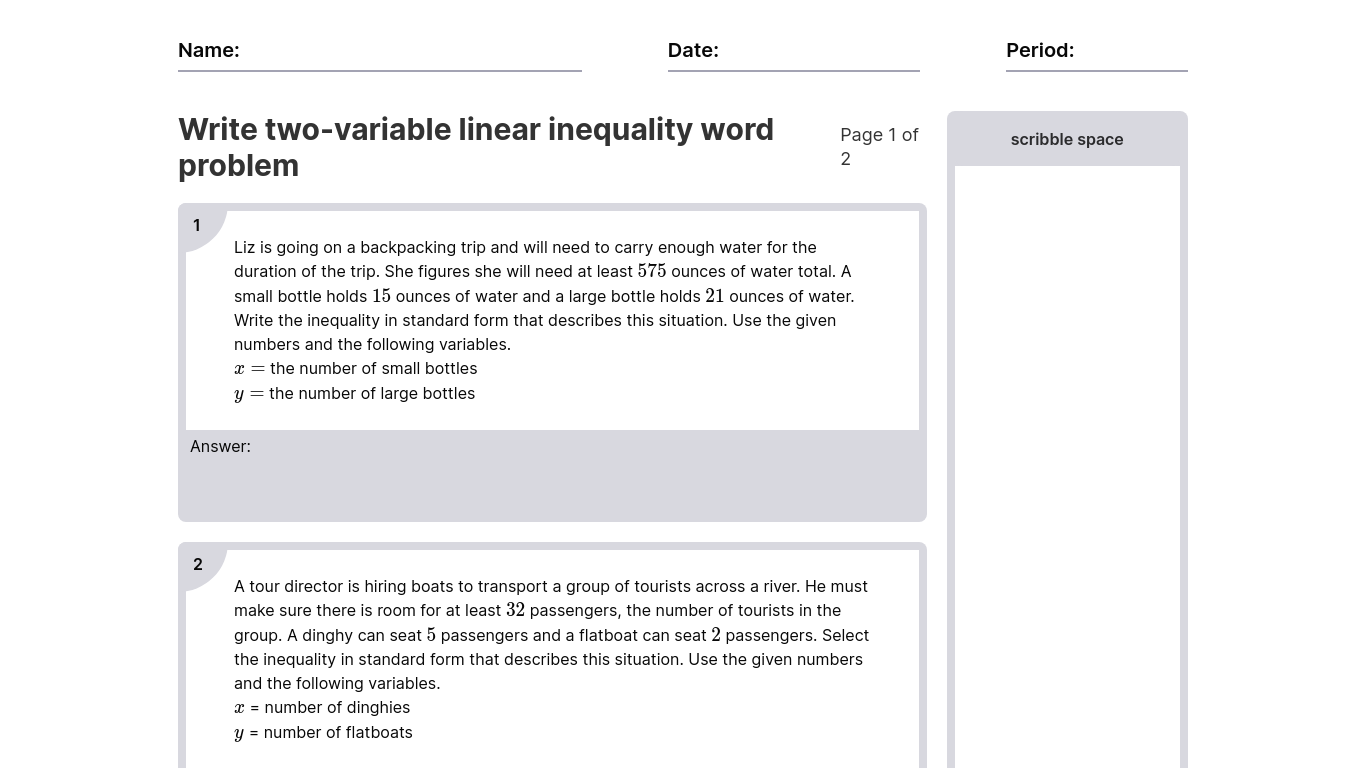Click the scribble space header
This screenshot has width=1366, height=768.
pos(1067,140)
